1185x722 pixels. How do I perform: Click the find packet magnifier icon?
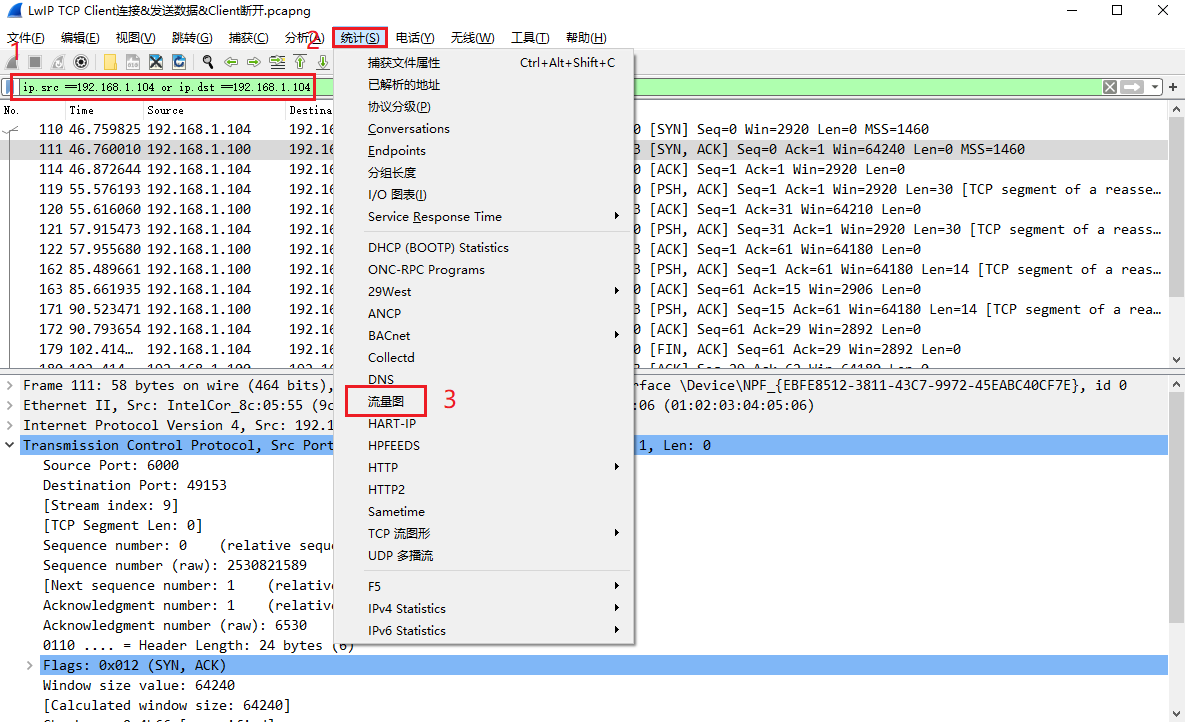tap(208, 62)
